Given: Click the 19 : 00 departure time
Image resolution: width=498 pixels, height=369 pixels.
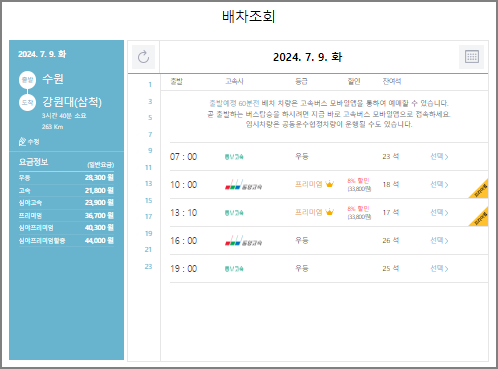Looking at the screenshot, I should tap(183, 269).
